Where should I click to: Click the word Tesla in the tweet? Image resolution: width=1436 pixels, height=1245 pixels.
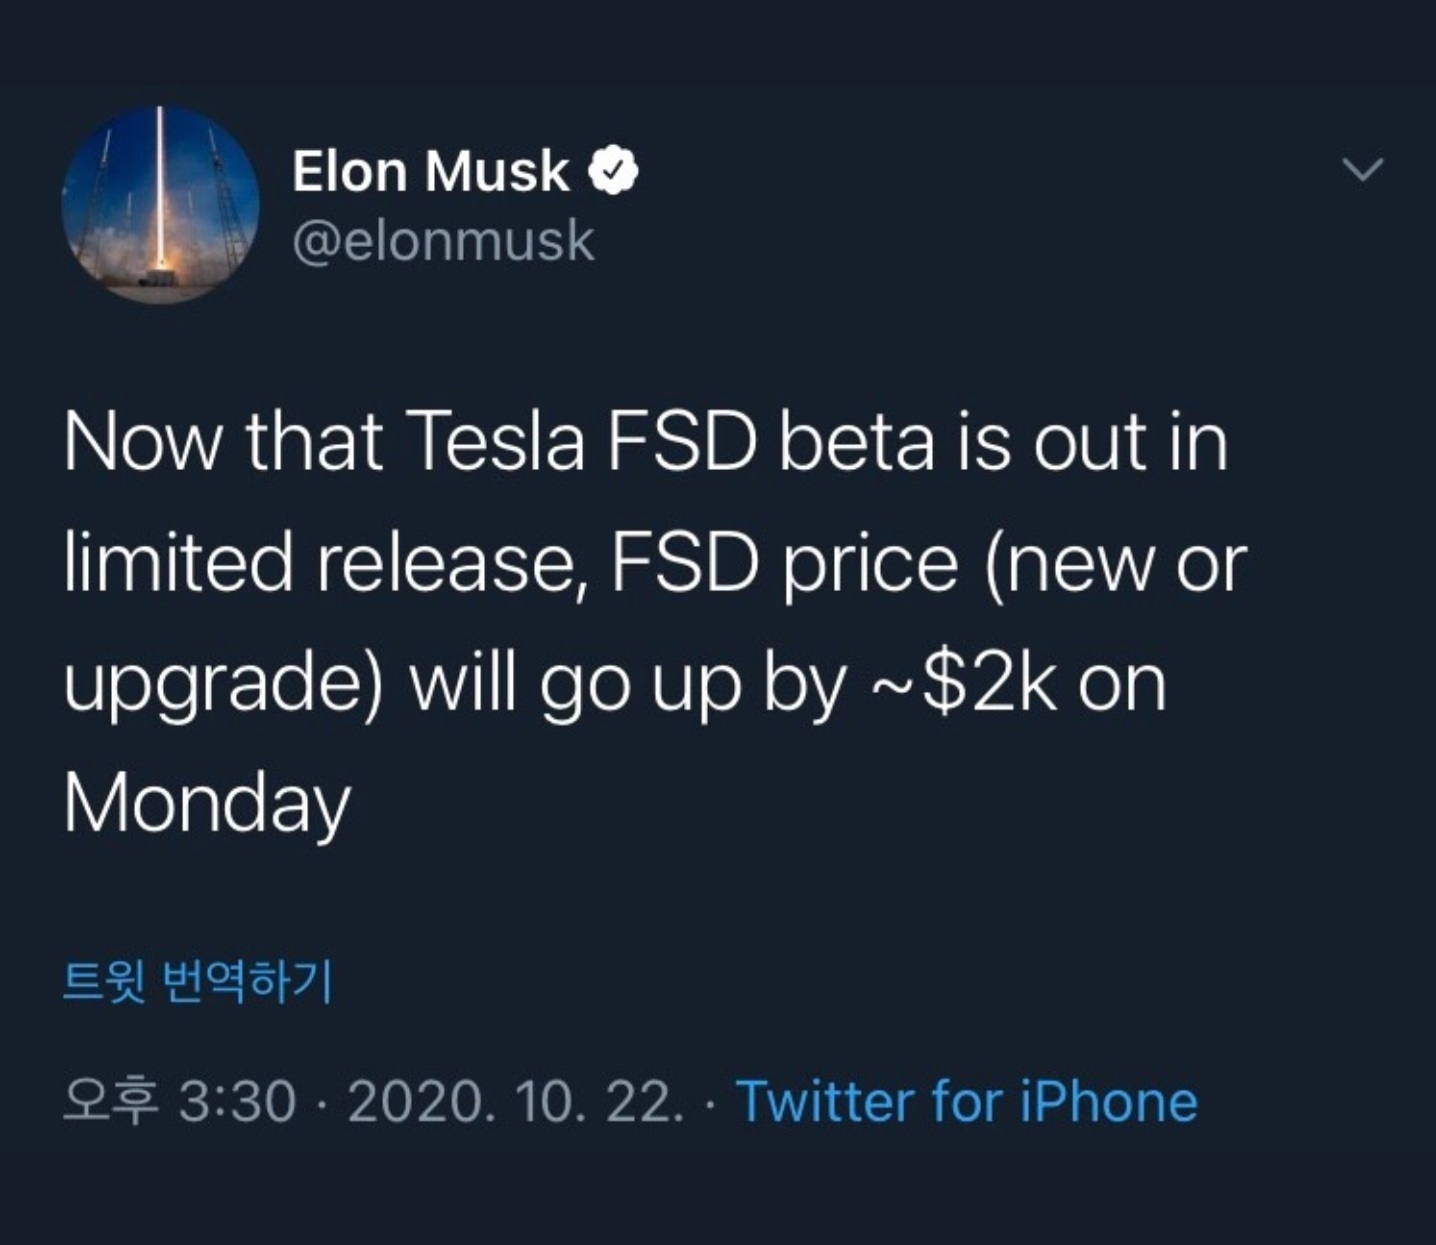tap(495, 442)
